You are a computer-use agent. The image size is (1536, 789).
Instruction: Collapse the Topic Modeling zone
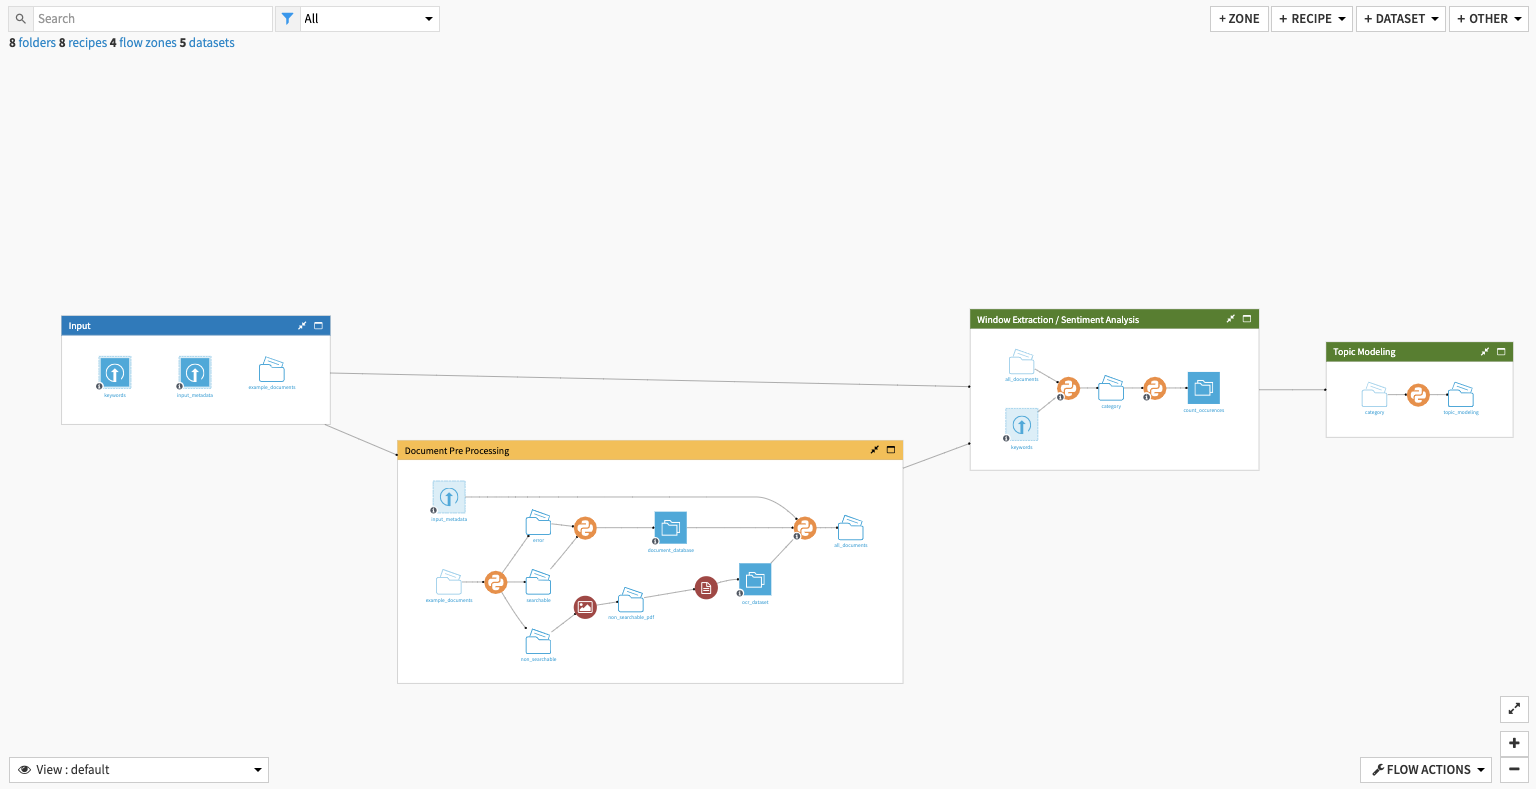(x=1485, y=352)
